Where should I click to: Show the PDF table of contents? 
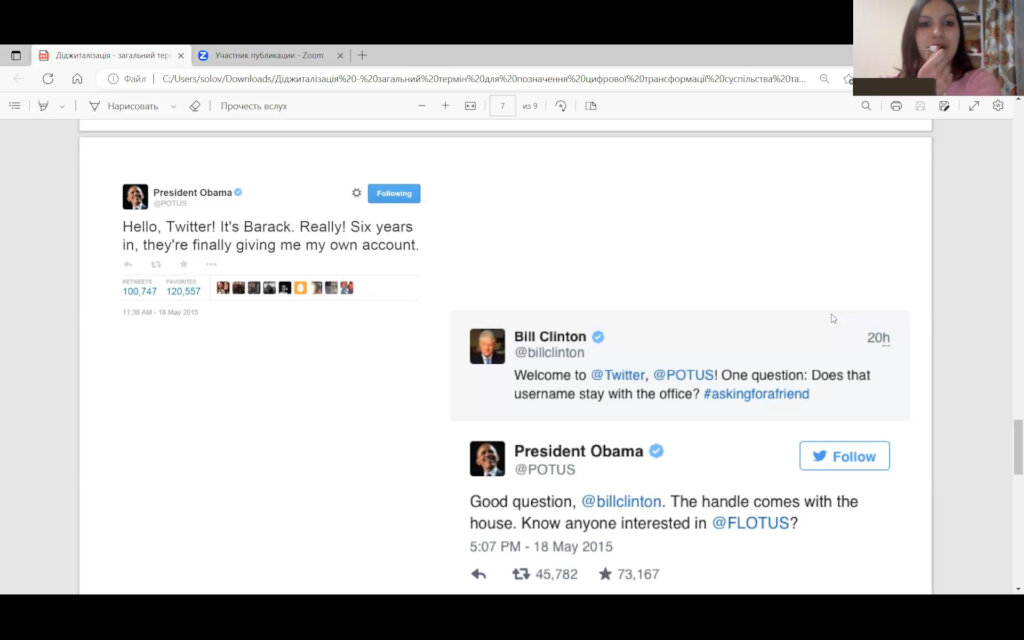14,106
